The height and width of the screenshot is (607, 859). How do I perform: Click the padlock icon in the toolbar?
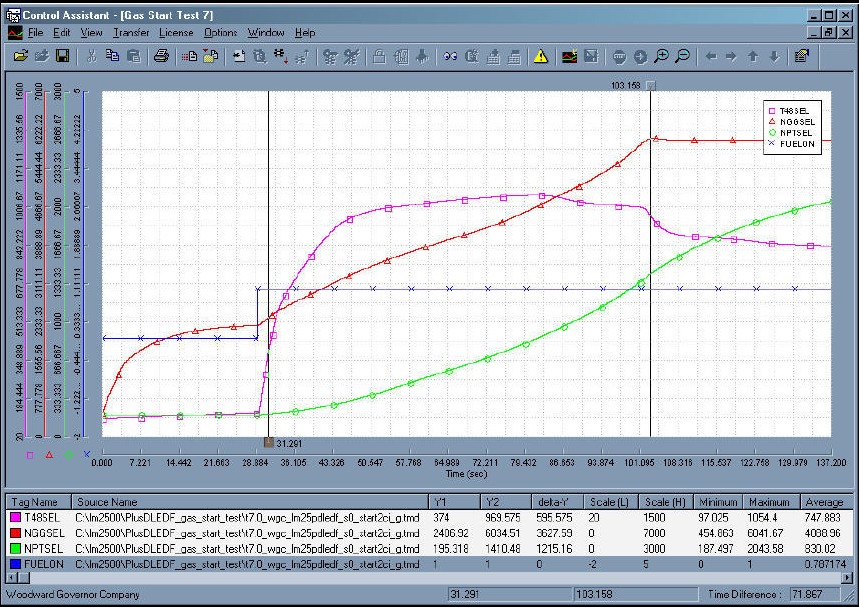[x=379, y=56]
